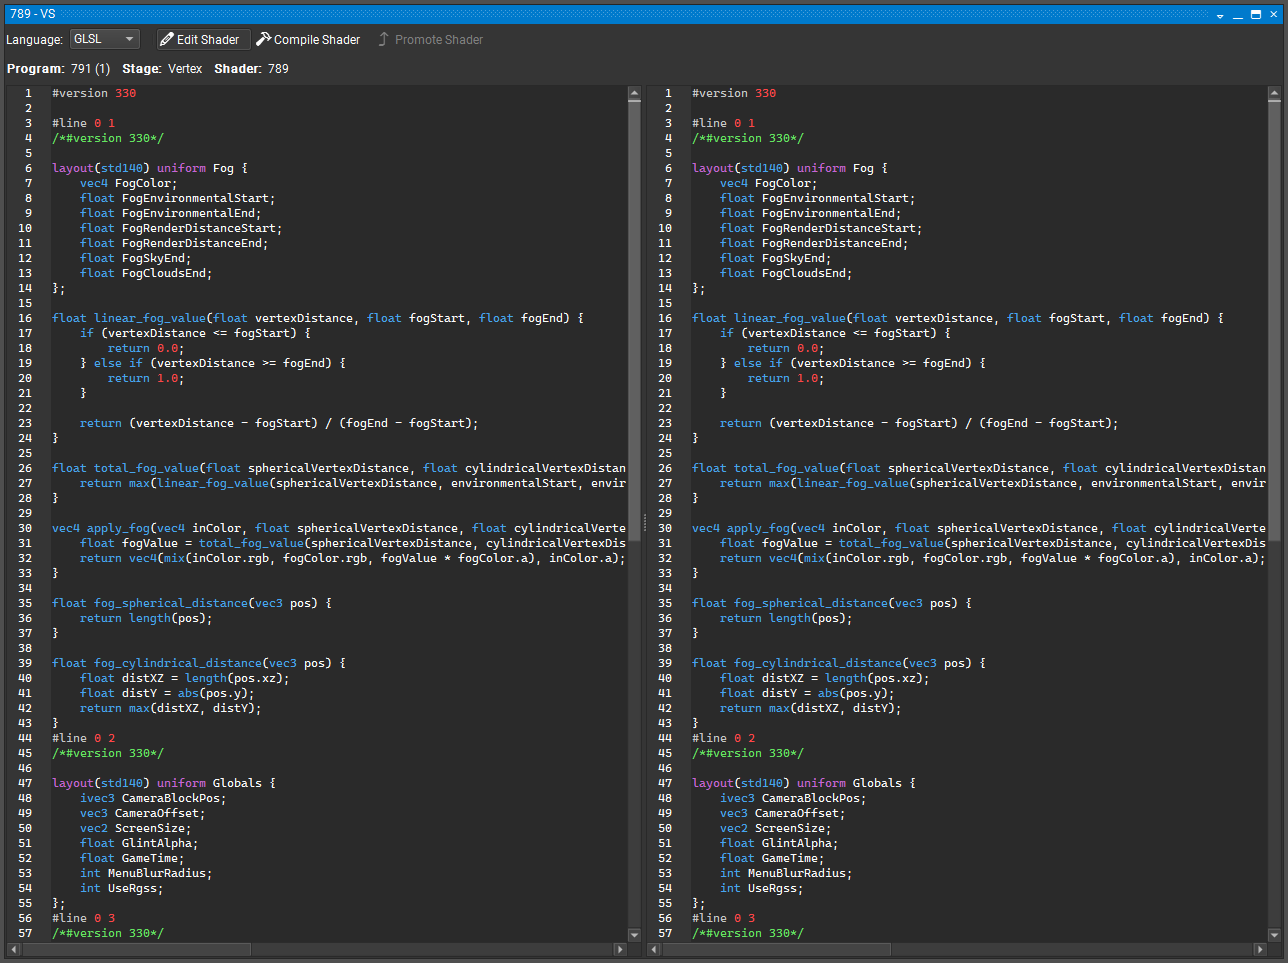Click the wrench icon for Compile Shader
Image resolution: width=1288 pixels, height=963 pixels.
click(264, 39)
